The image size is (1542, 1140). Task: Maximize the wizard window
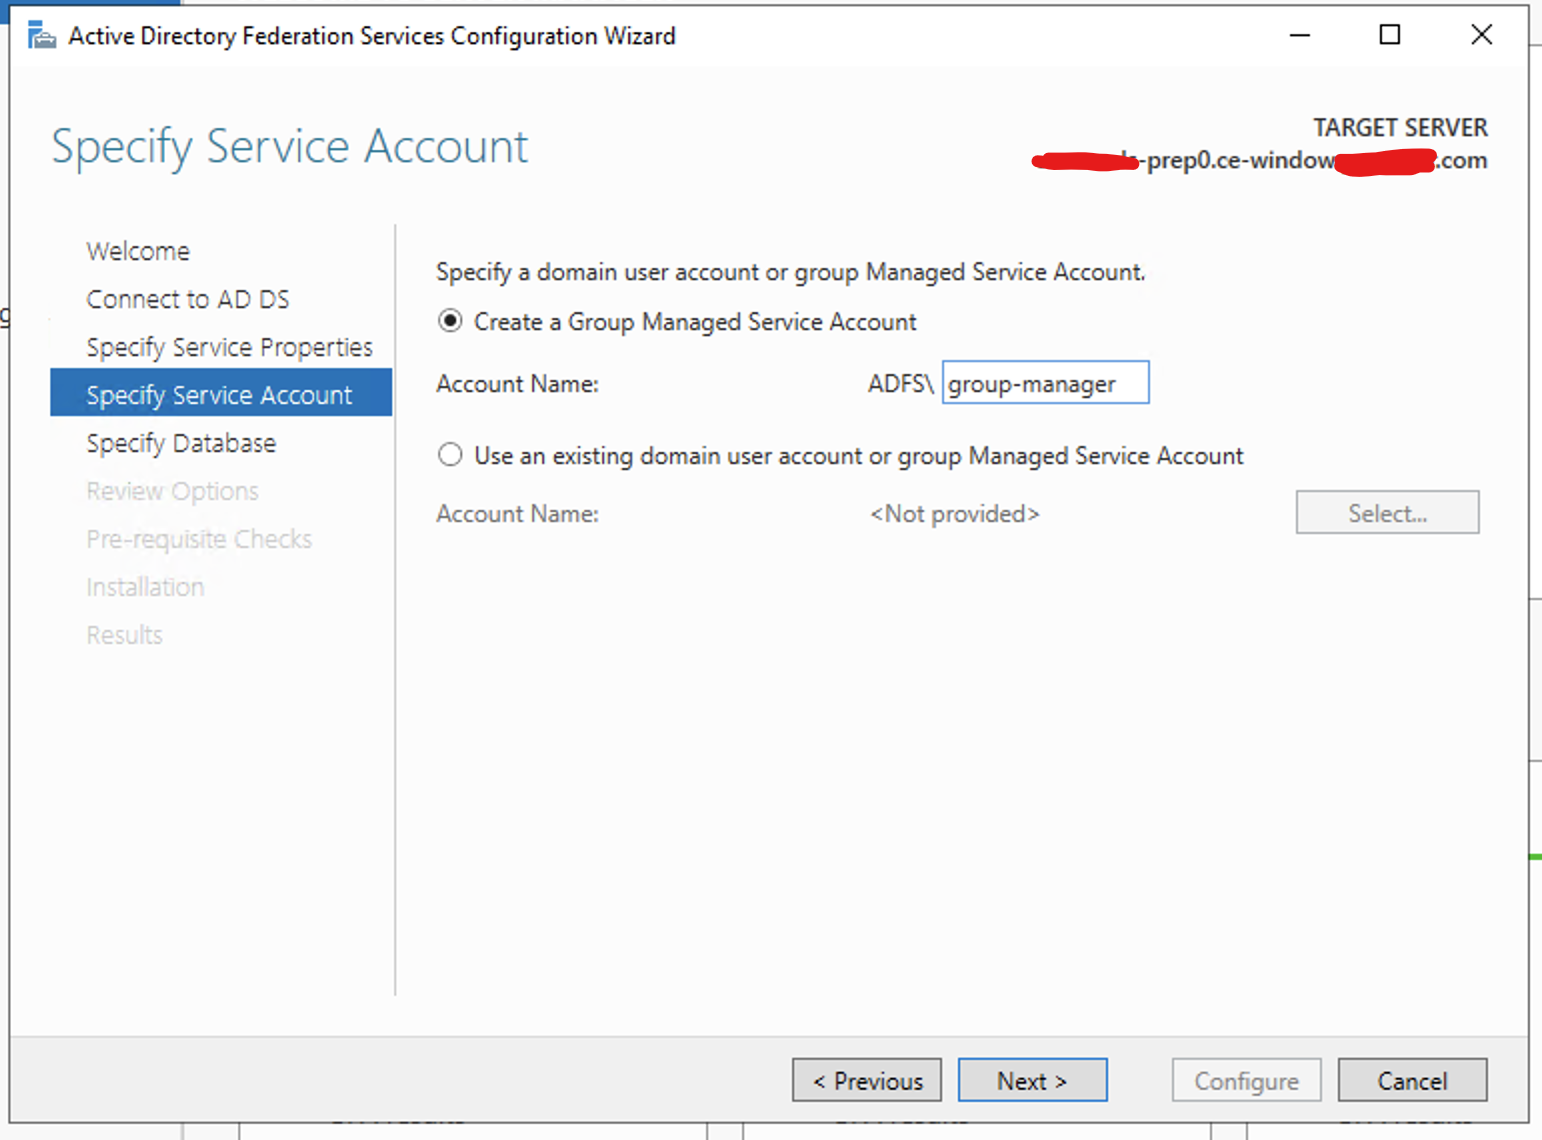[x=1390, y=35]
